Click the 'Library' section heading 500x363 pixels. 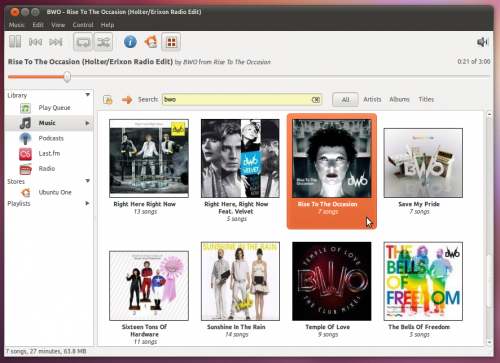17,95
